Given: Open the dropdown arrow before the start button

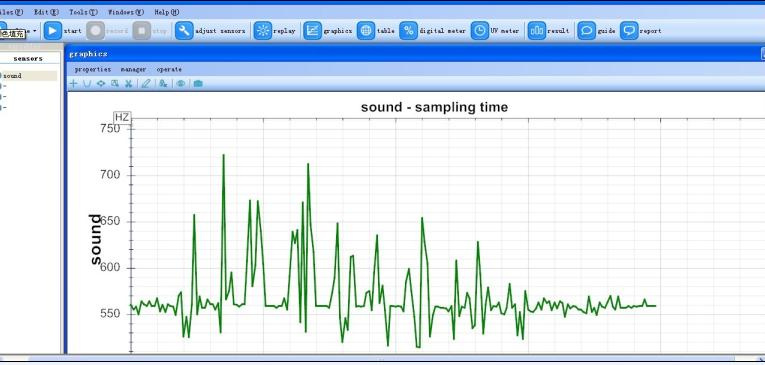Looking at the screenshot, I should click(x=35, y=31).
